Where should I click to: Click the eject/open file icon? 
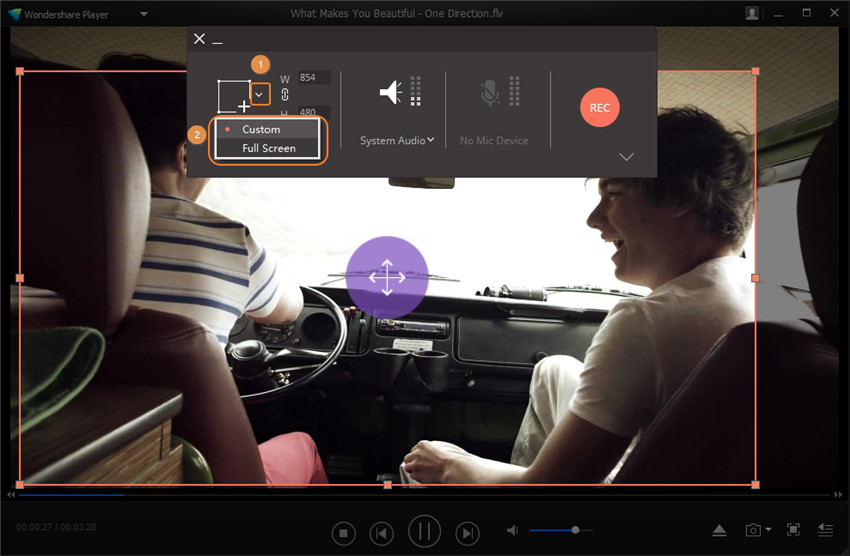point(719,530)
